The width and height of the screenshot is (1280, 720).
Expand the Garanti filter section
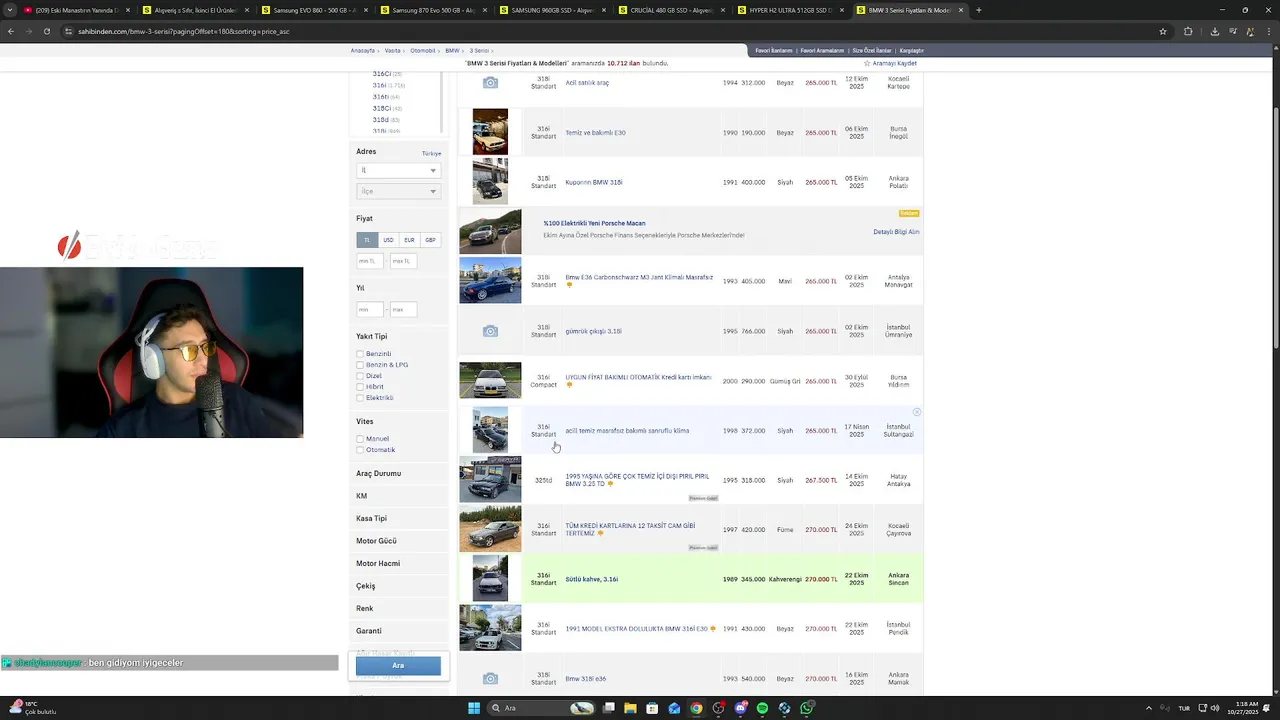369,631
